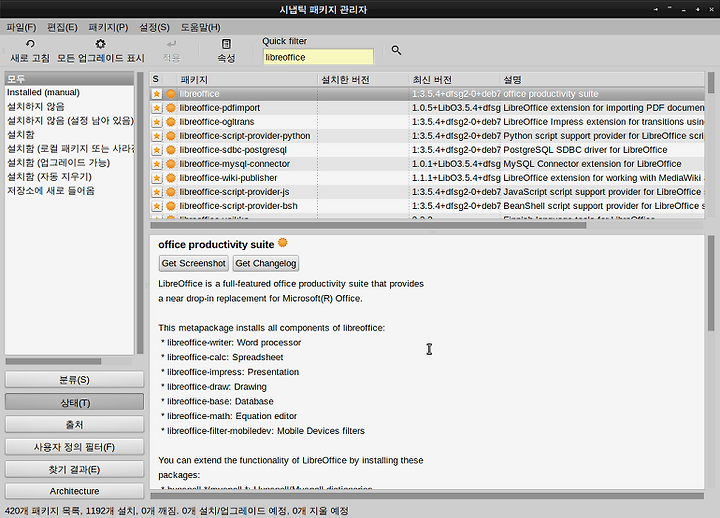Select the libreoffice-wiki-publisher package name
The width and height of the screenshot is (720, 518).
pyautogui.click(x=228, y=178)
